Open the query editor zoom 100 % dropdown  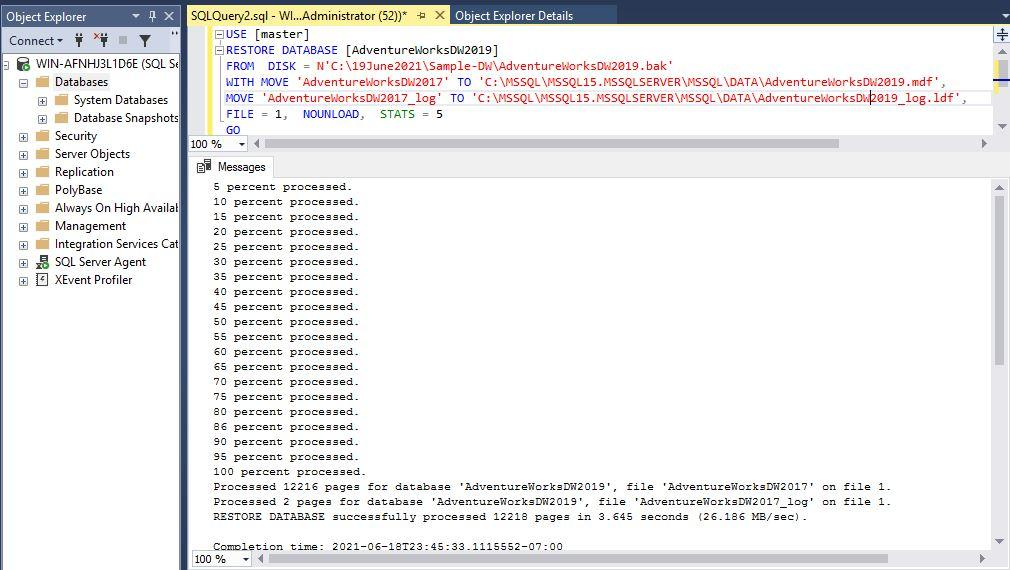click(242, 144)
